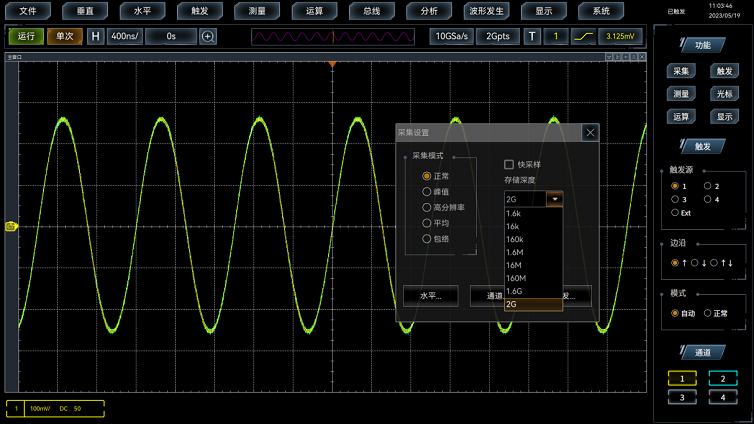Click the H horizontal icon

point(96,36)
